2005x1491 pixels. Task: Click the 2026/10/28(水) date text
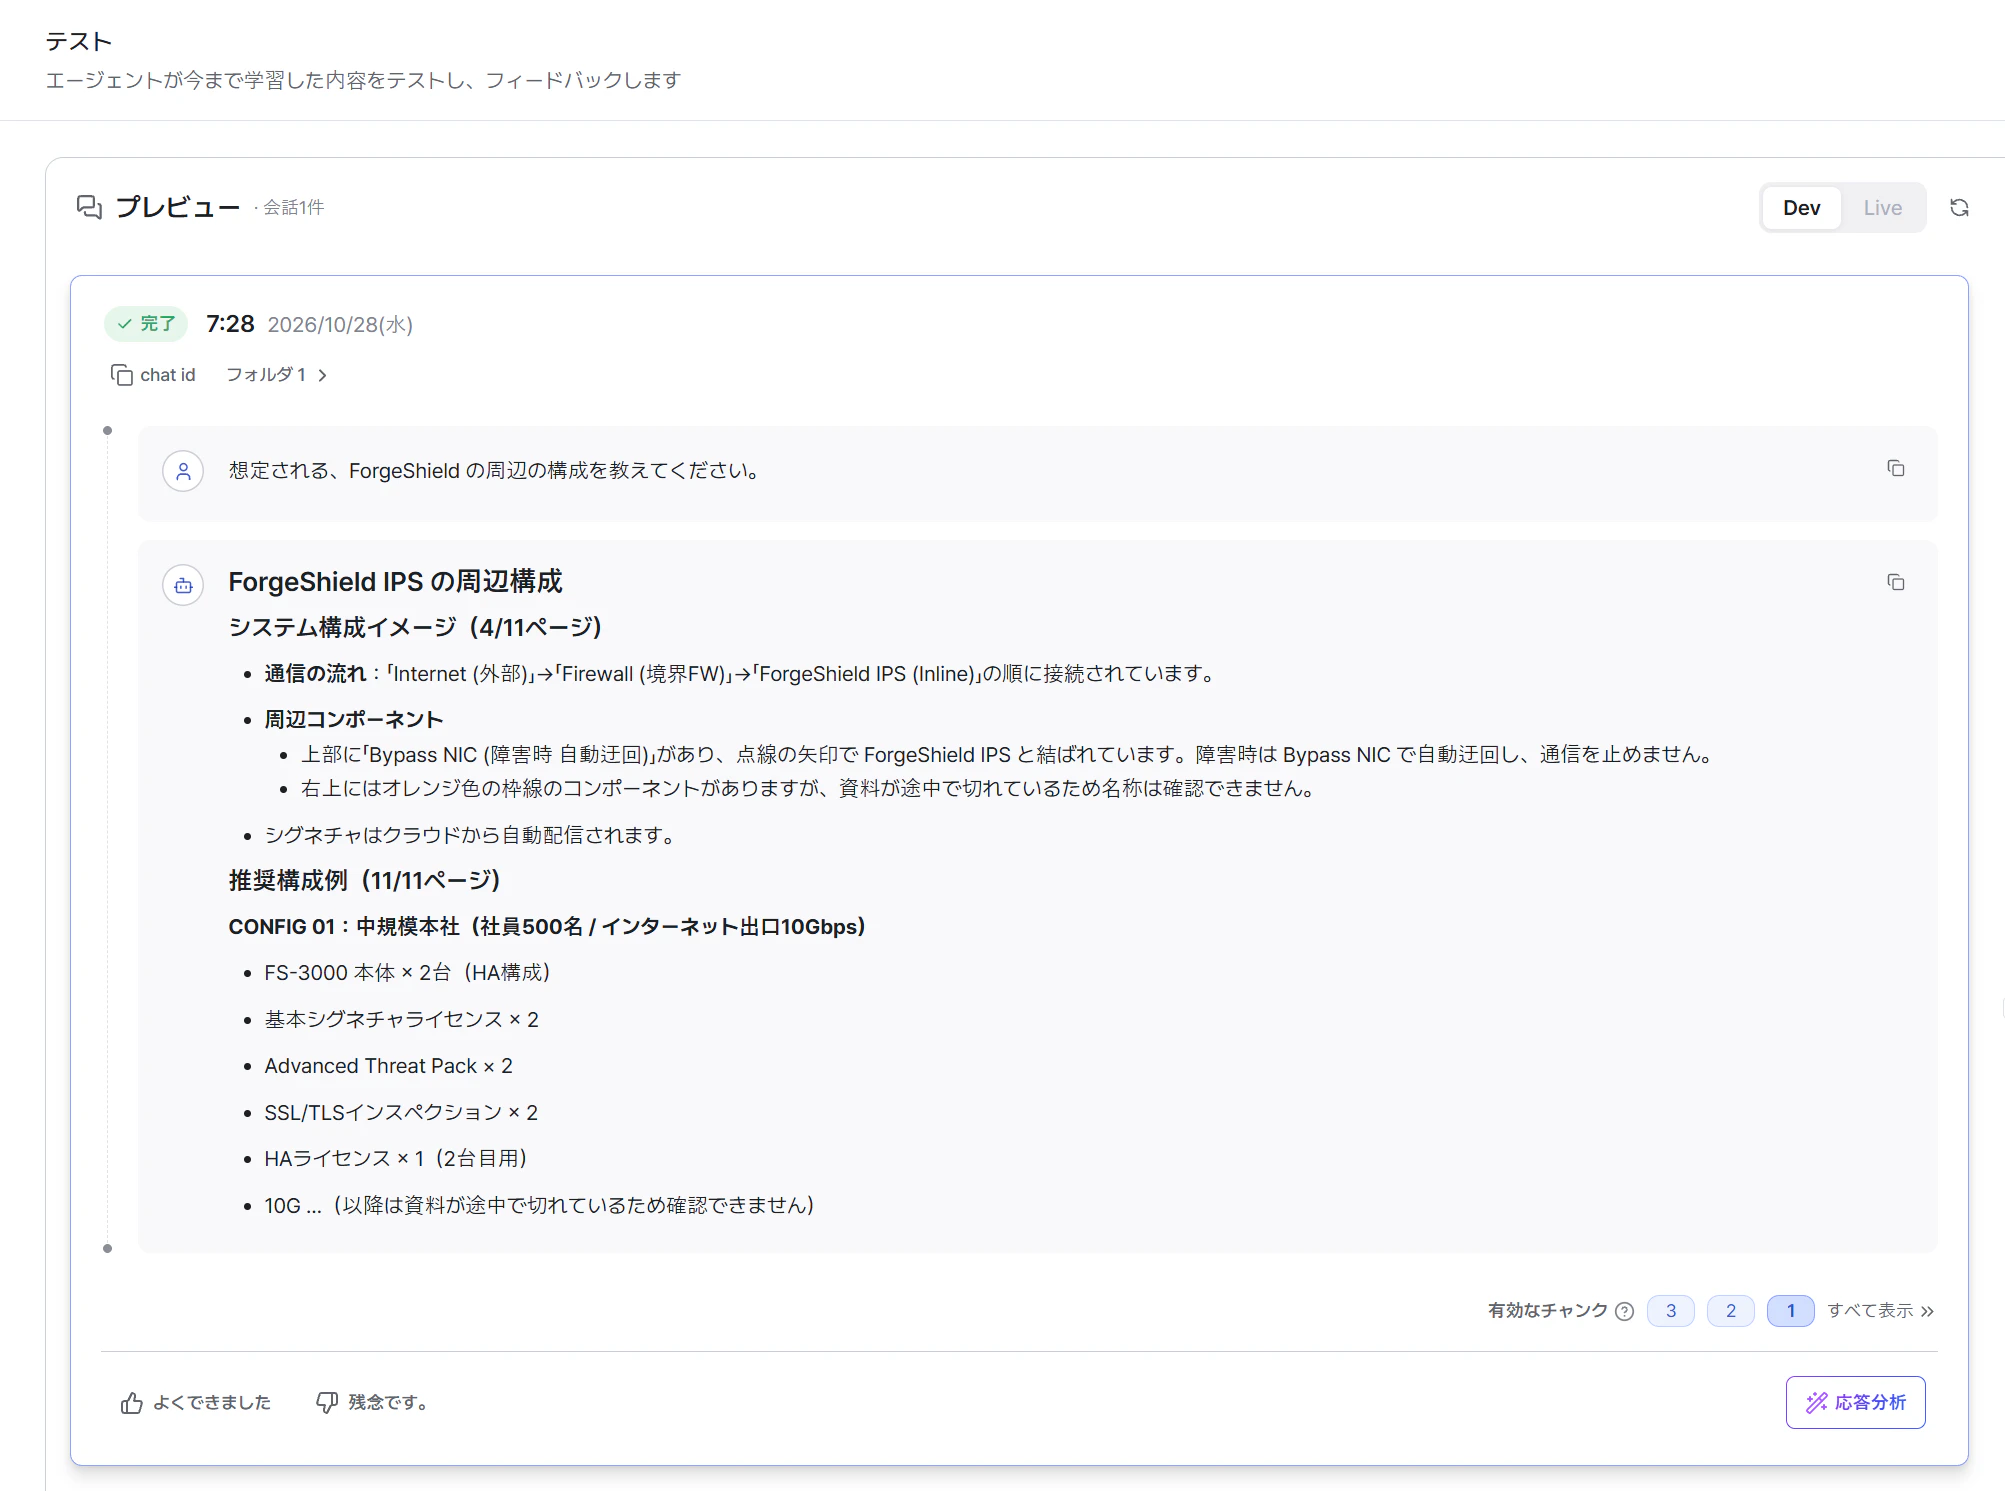(x=340, y=325)
